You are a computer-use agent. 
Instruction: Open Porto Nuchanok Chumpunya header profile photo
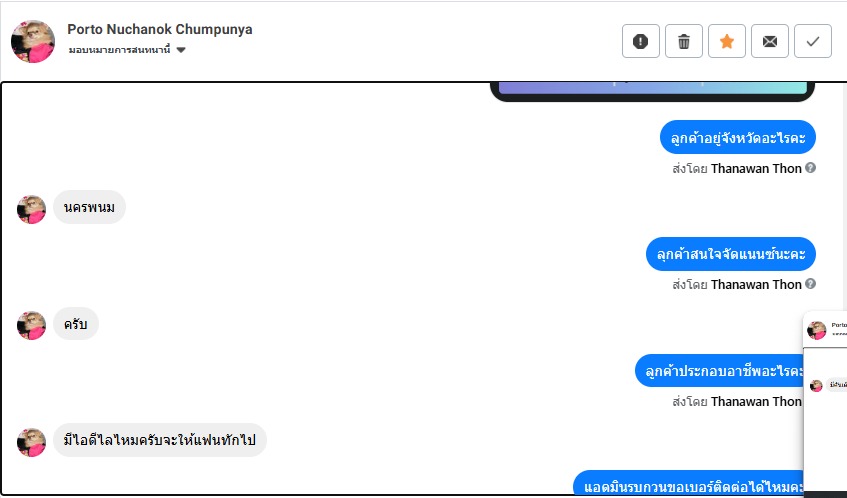pos(33,42)
